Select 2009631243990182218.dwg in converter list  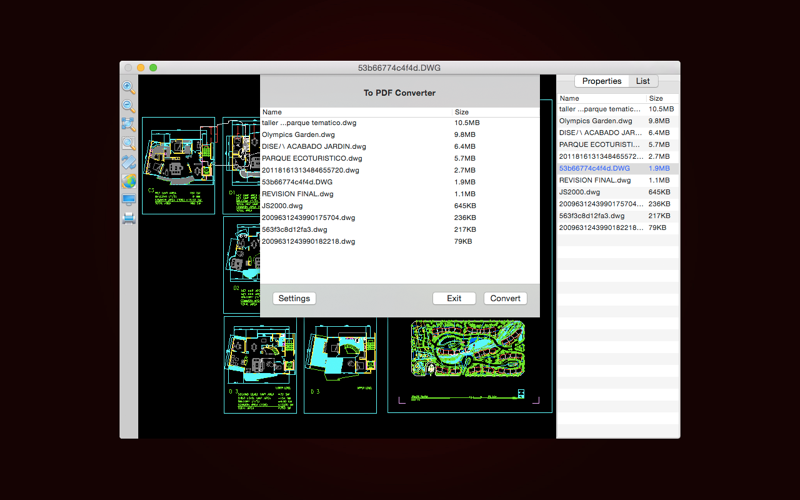400,241
